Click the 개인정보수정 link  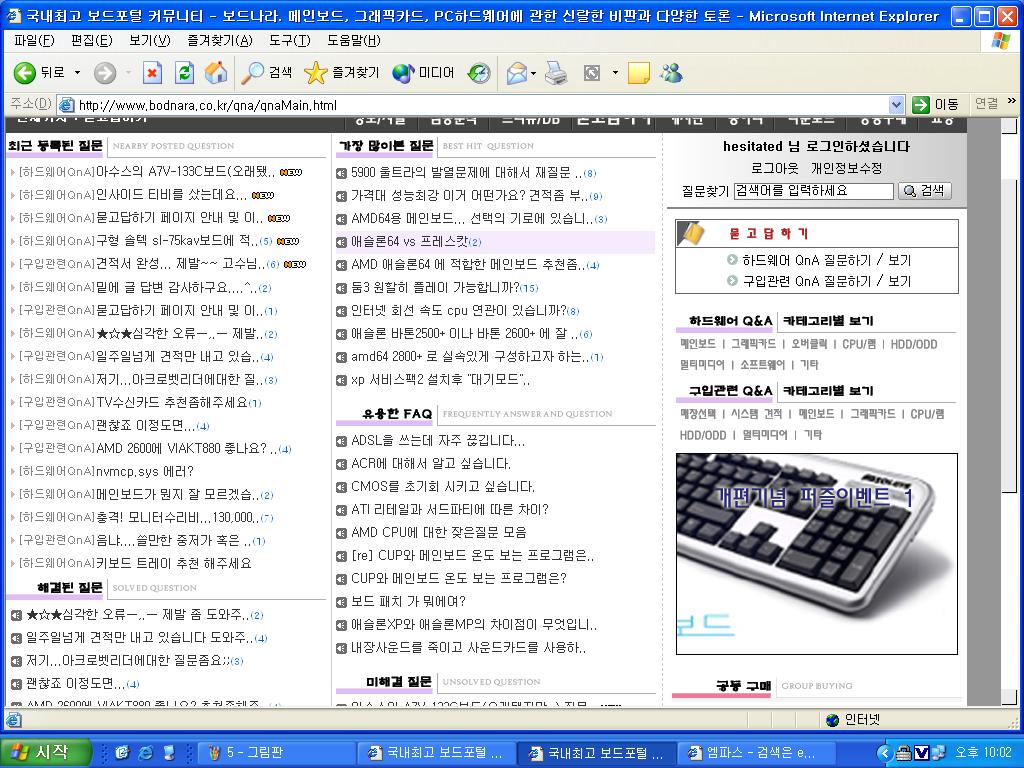(x=846, y=168)
